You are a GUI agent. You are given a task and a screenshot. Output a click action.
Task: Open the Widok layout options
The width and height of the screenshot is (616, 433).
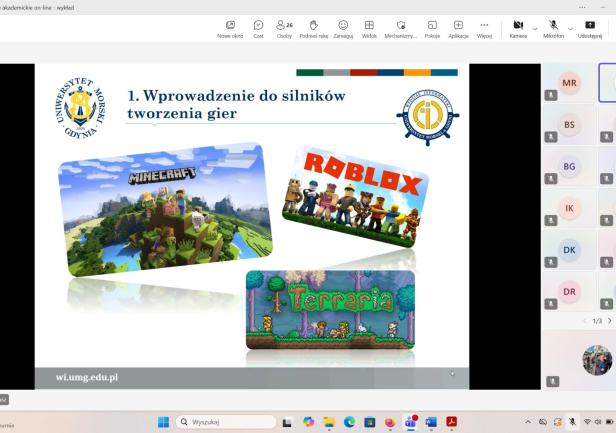[369, 28]
